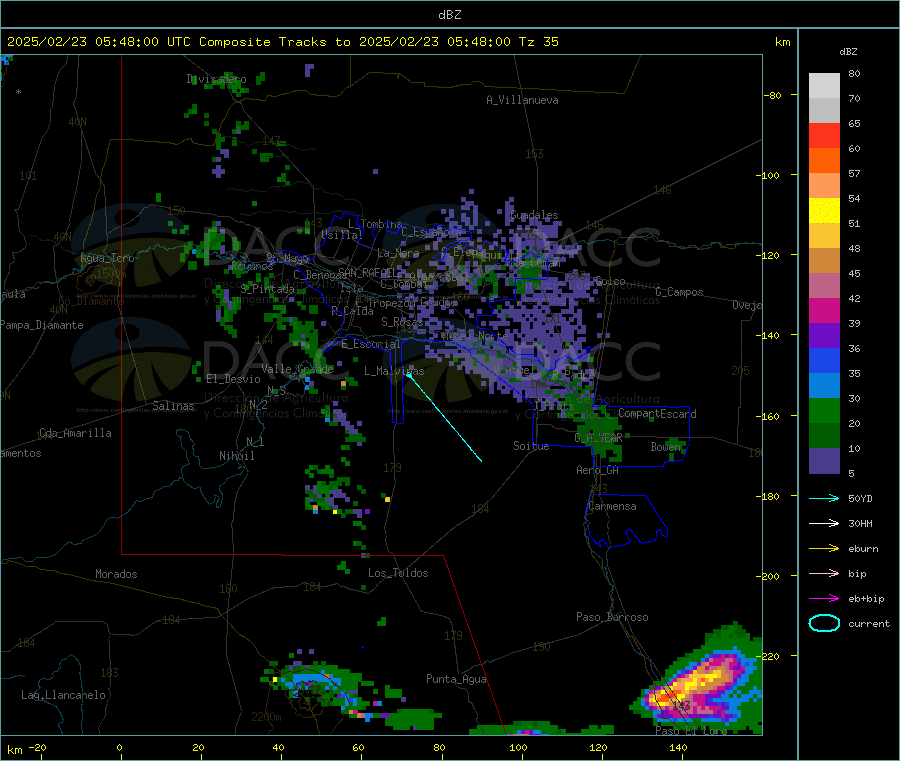Click the 'E_Escorial' place label
The width and height of the screenshot is (900, 761).
(x=371, y=344)
